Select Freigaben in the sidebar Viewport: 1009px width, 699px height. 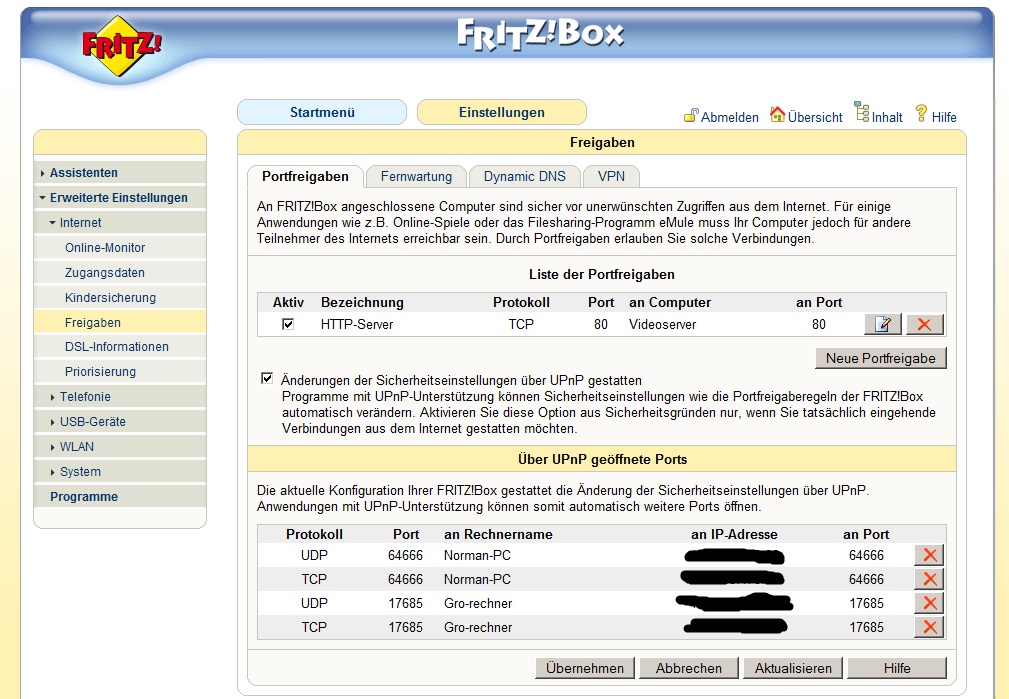[120, 322]
